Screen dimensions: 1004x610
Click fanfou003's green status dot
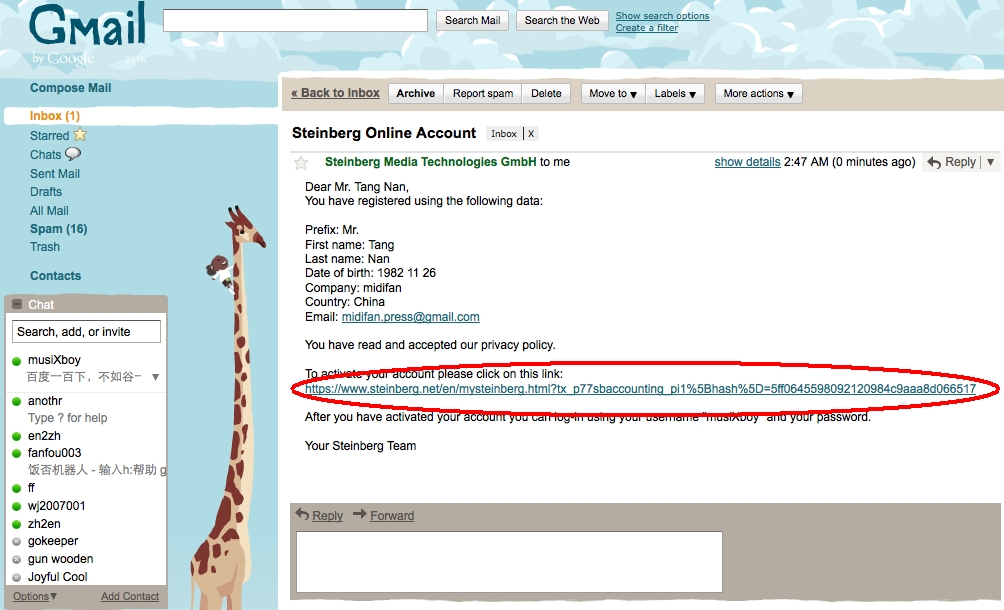(x=17, y=454)
